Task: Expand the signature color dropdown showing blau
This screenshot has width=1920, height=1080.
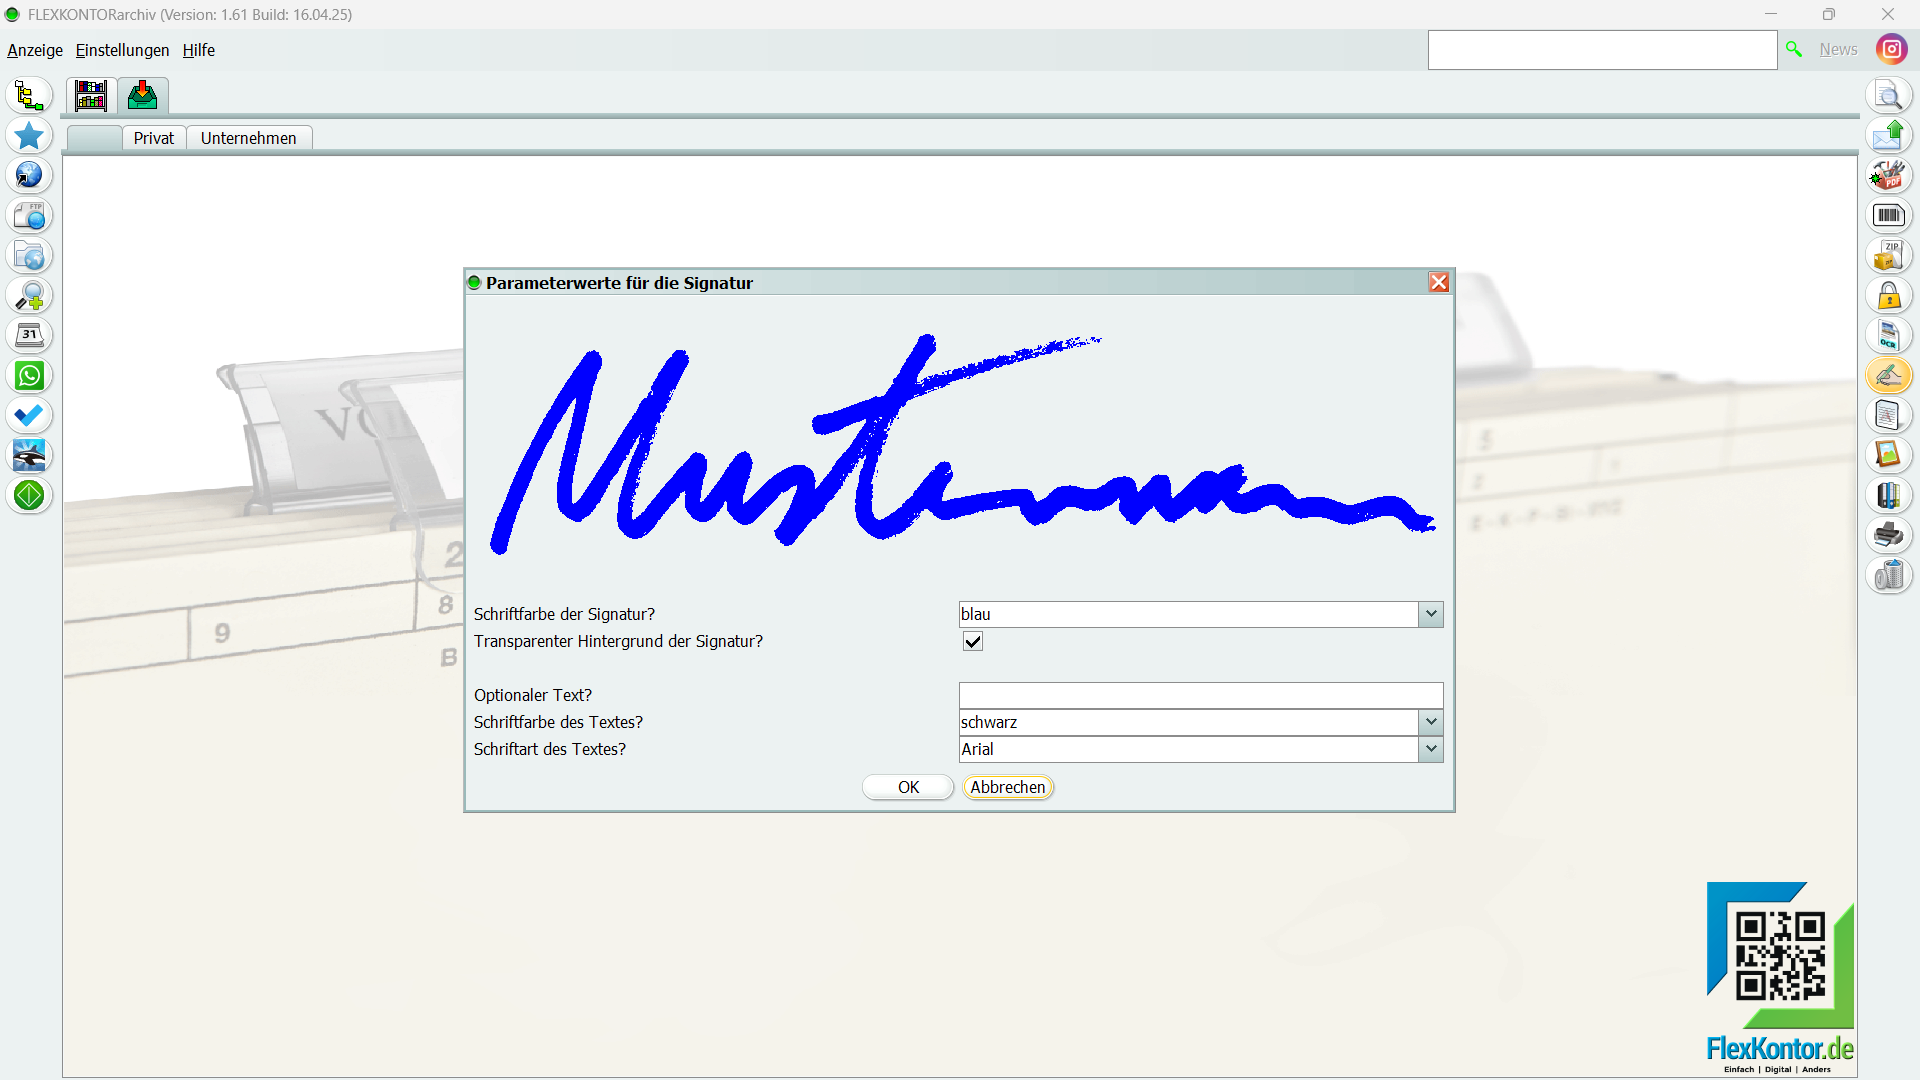Action: [x=1430, y=614]
